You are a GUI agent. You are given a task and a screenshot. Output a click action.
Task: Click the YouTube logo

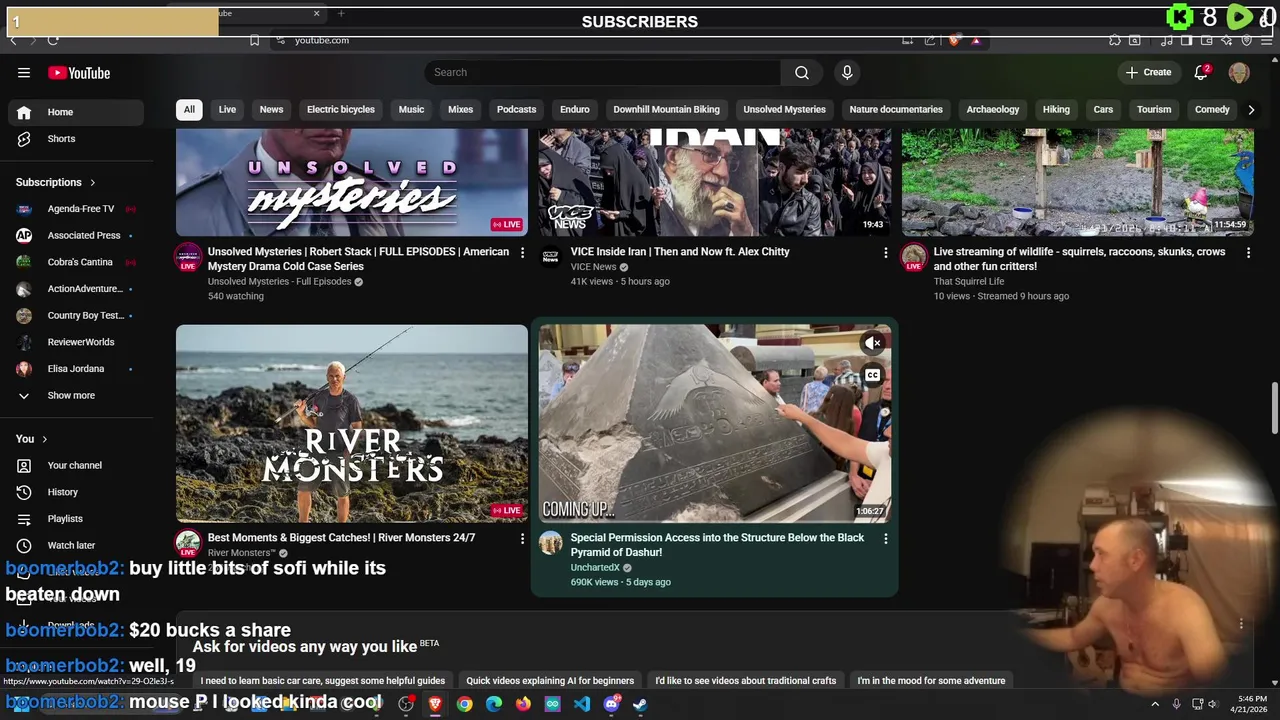point(79,73)
